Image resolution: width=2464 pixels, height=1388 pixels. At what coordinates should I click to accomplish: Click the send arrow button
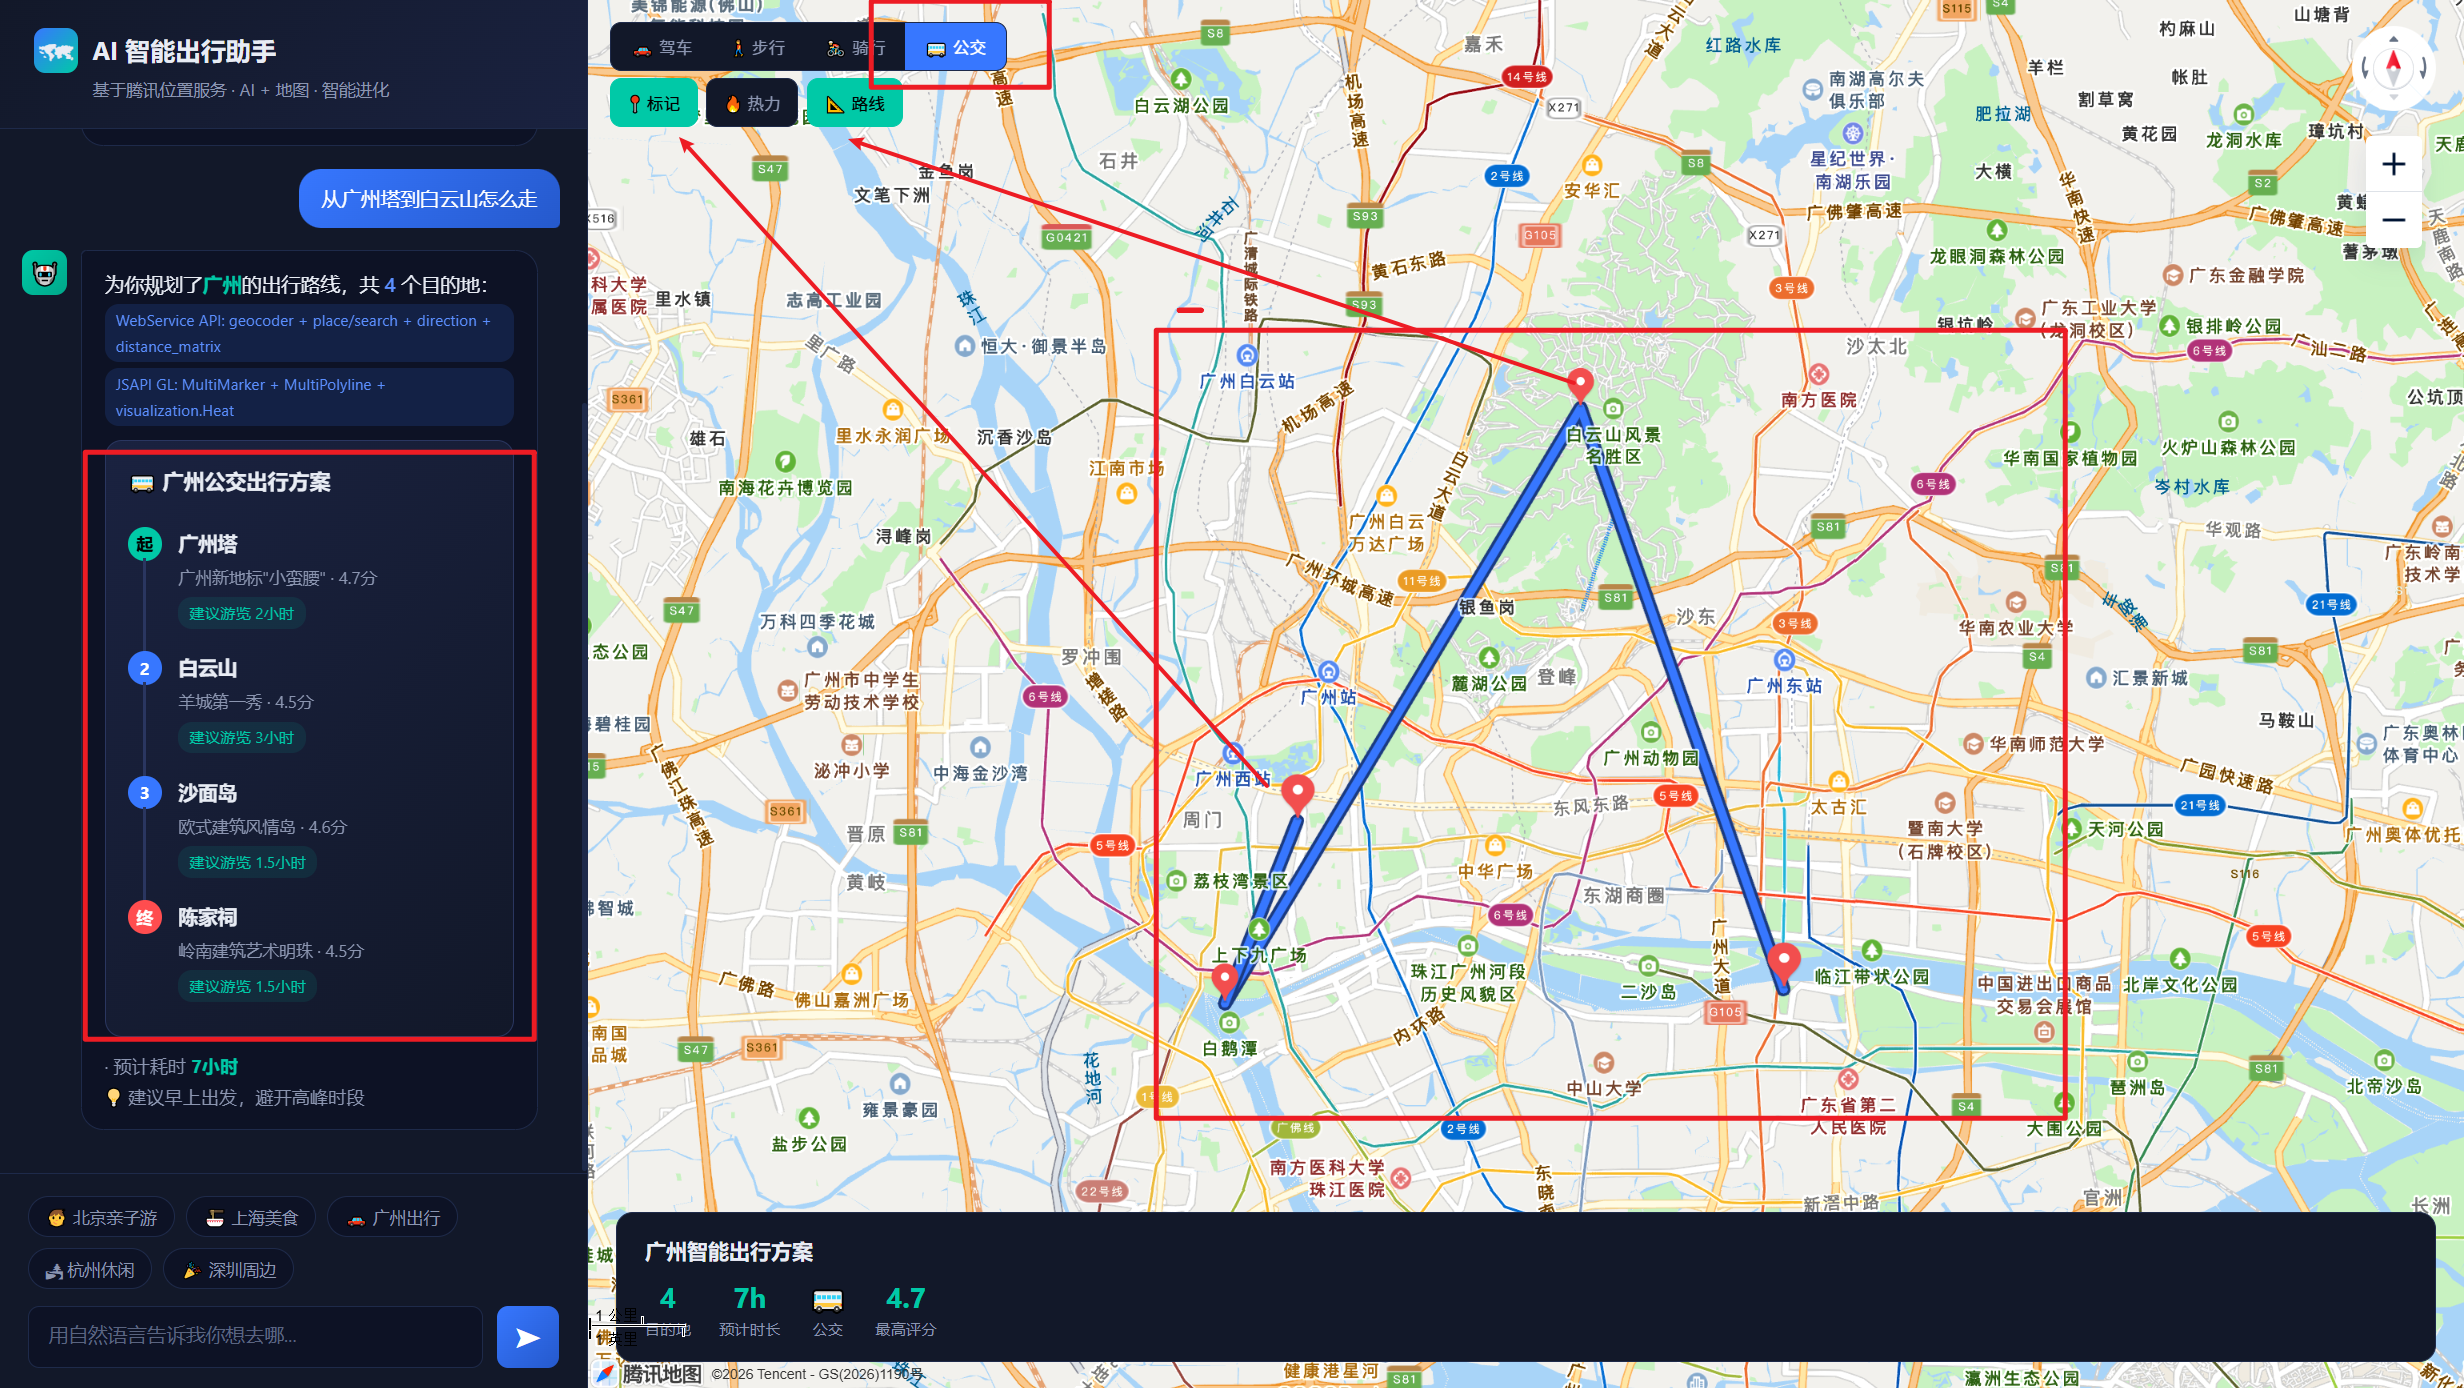(x=528, y=1336)
